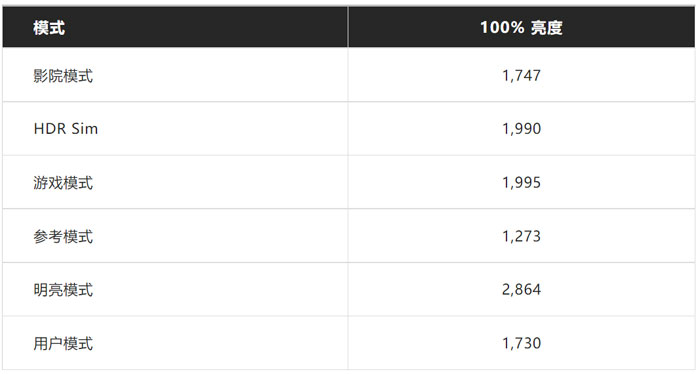The image size is (700, 374).
Task: Click the 模式 column header
Action: tap(49, 28)
